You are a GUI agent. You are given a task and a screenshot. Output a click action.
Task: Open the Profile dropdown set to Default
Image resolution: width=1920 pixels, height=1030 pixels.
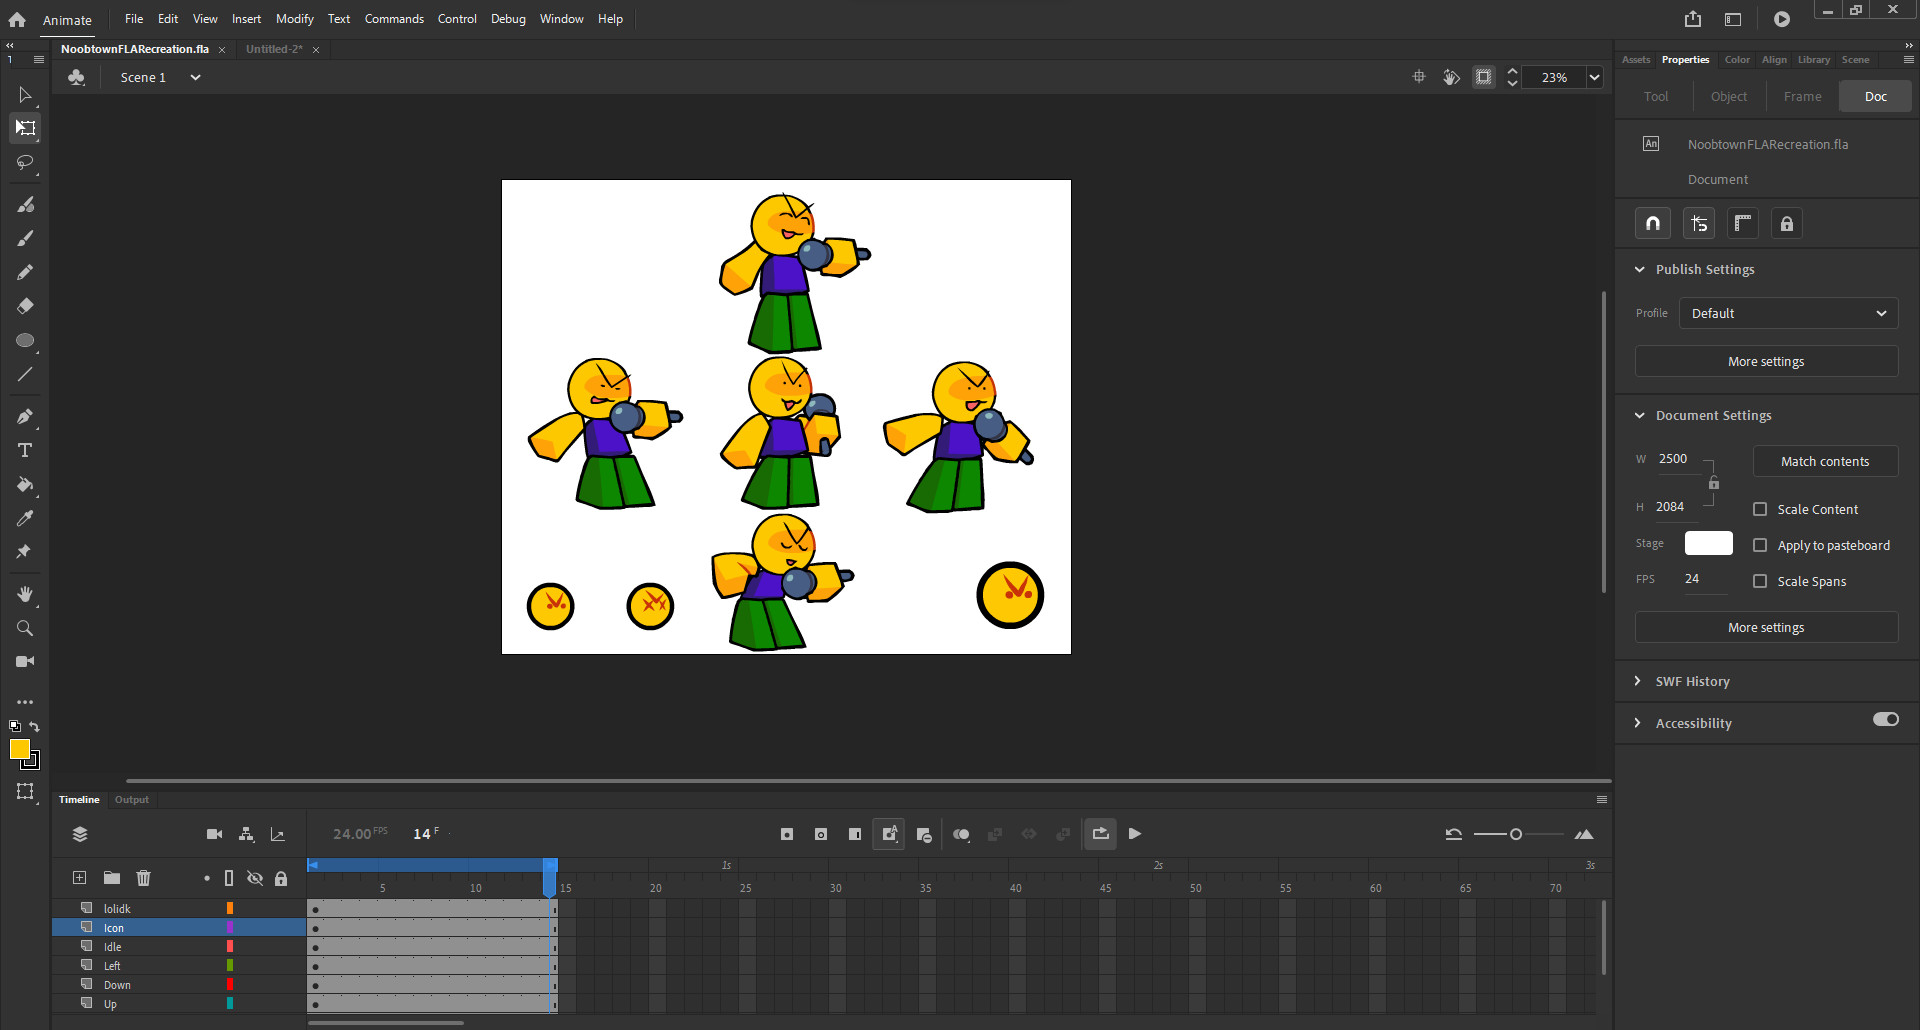click(x=1787, y=313)
